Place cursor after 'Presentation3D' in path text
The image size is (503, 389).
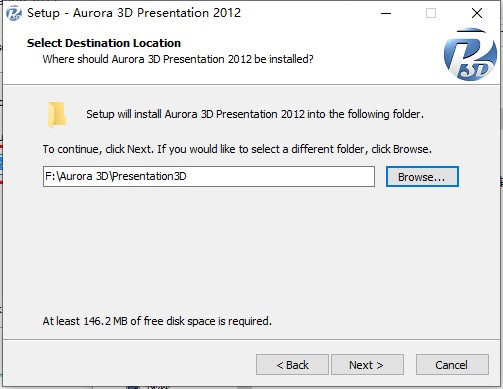(x=188, y=176)
